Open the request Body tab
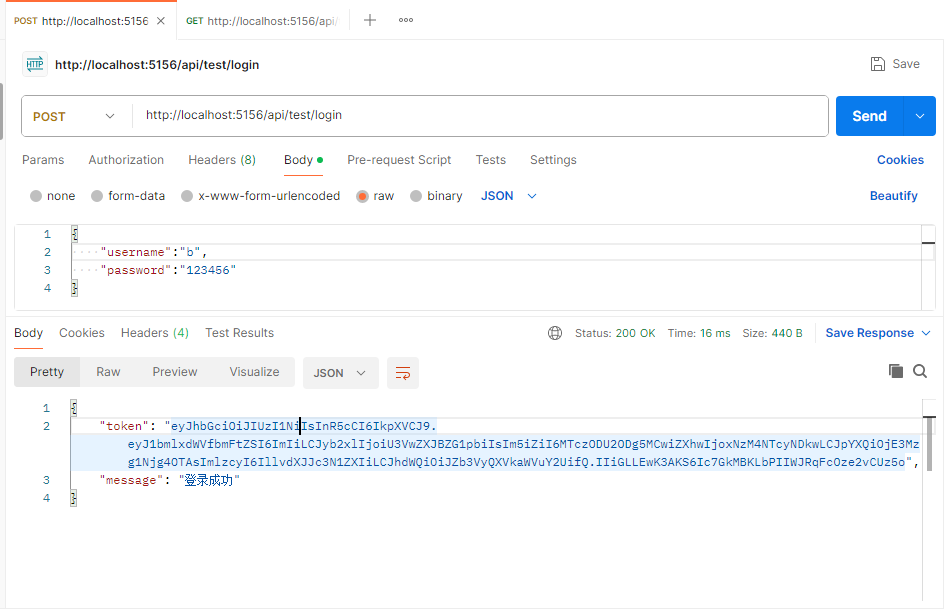The height and width of the screenshot is (616, 944). coord(303,160)
